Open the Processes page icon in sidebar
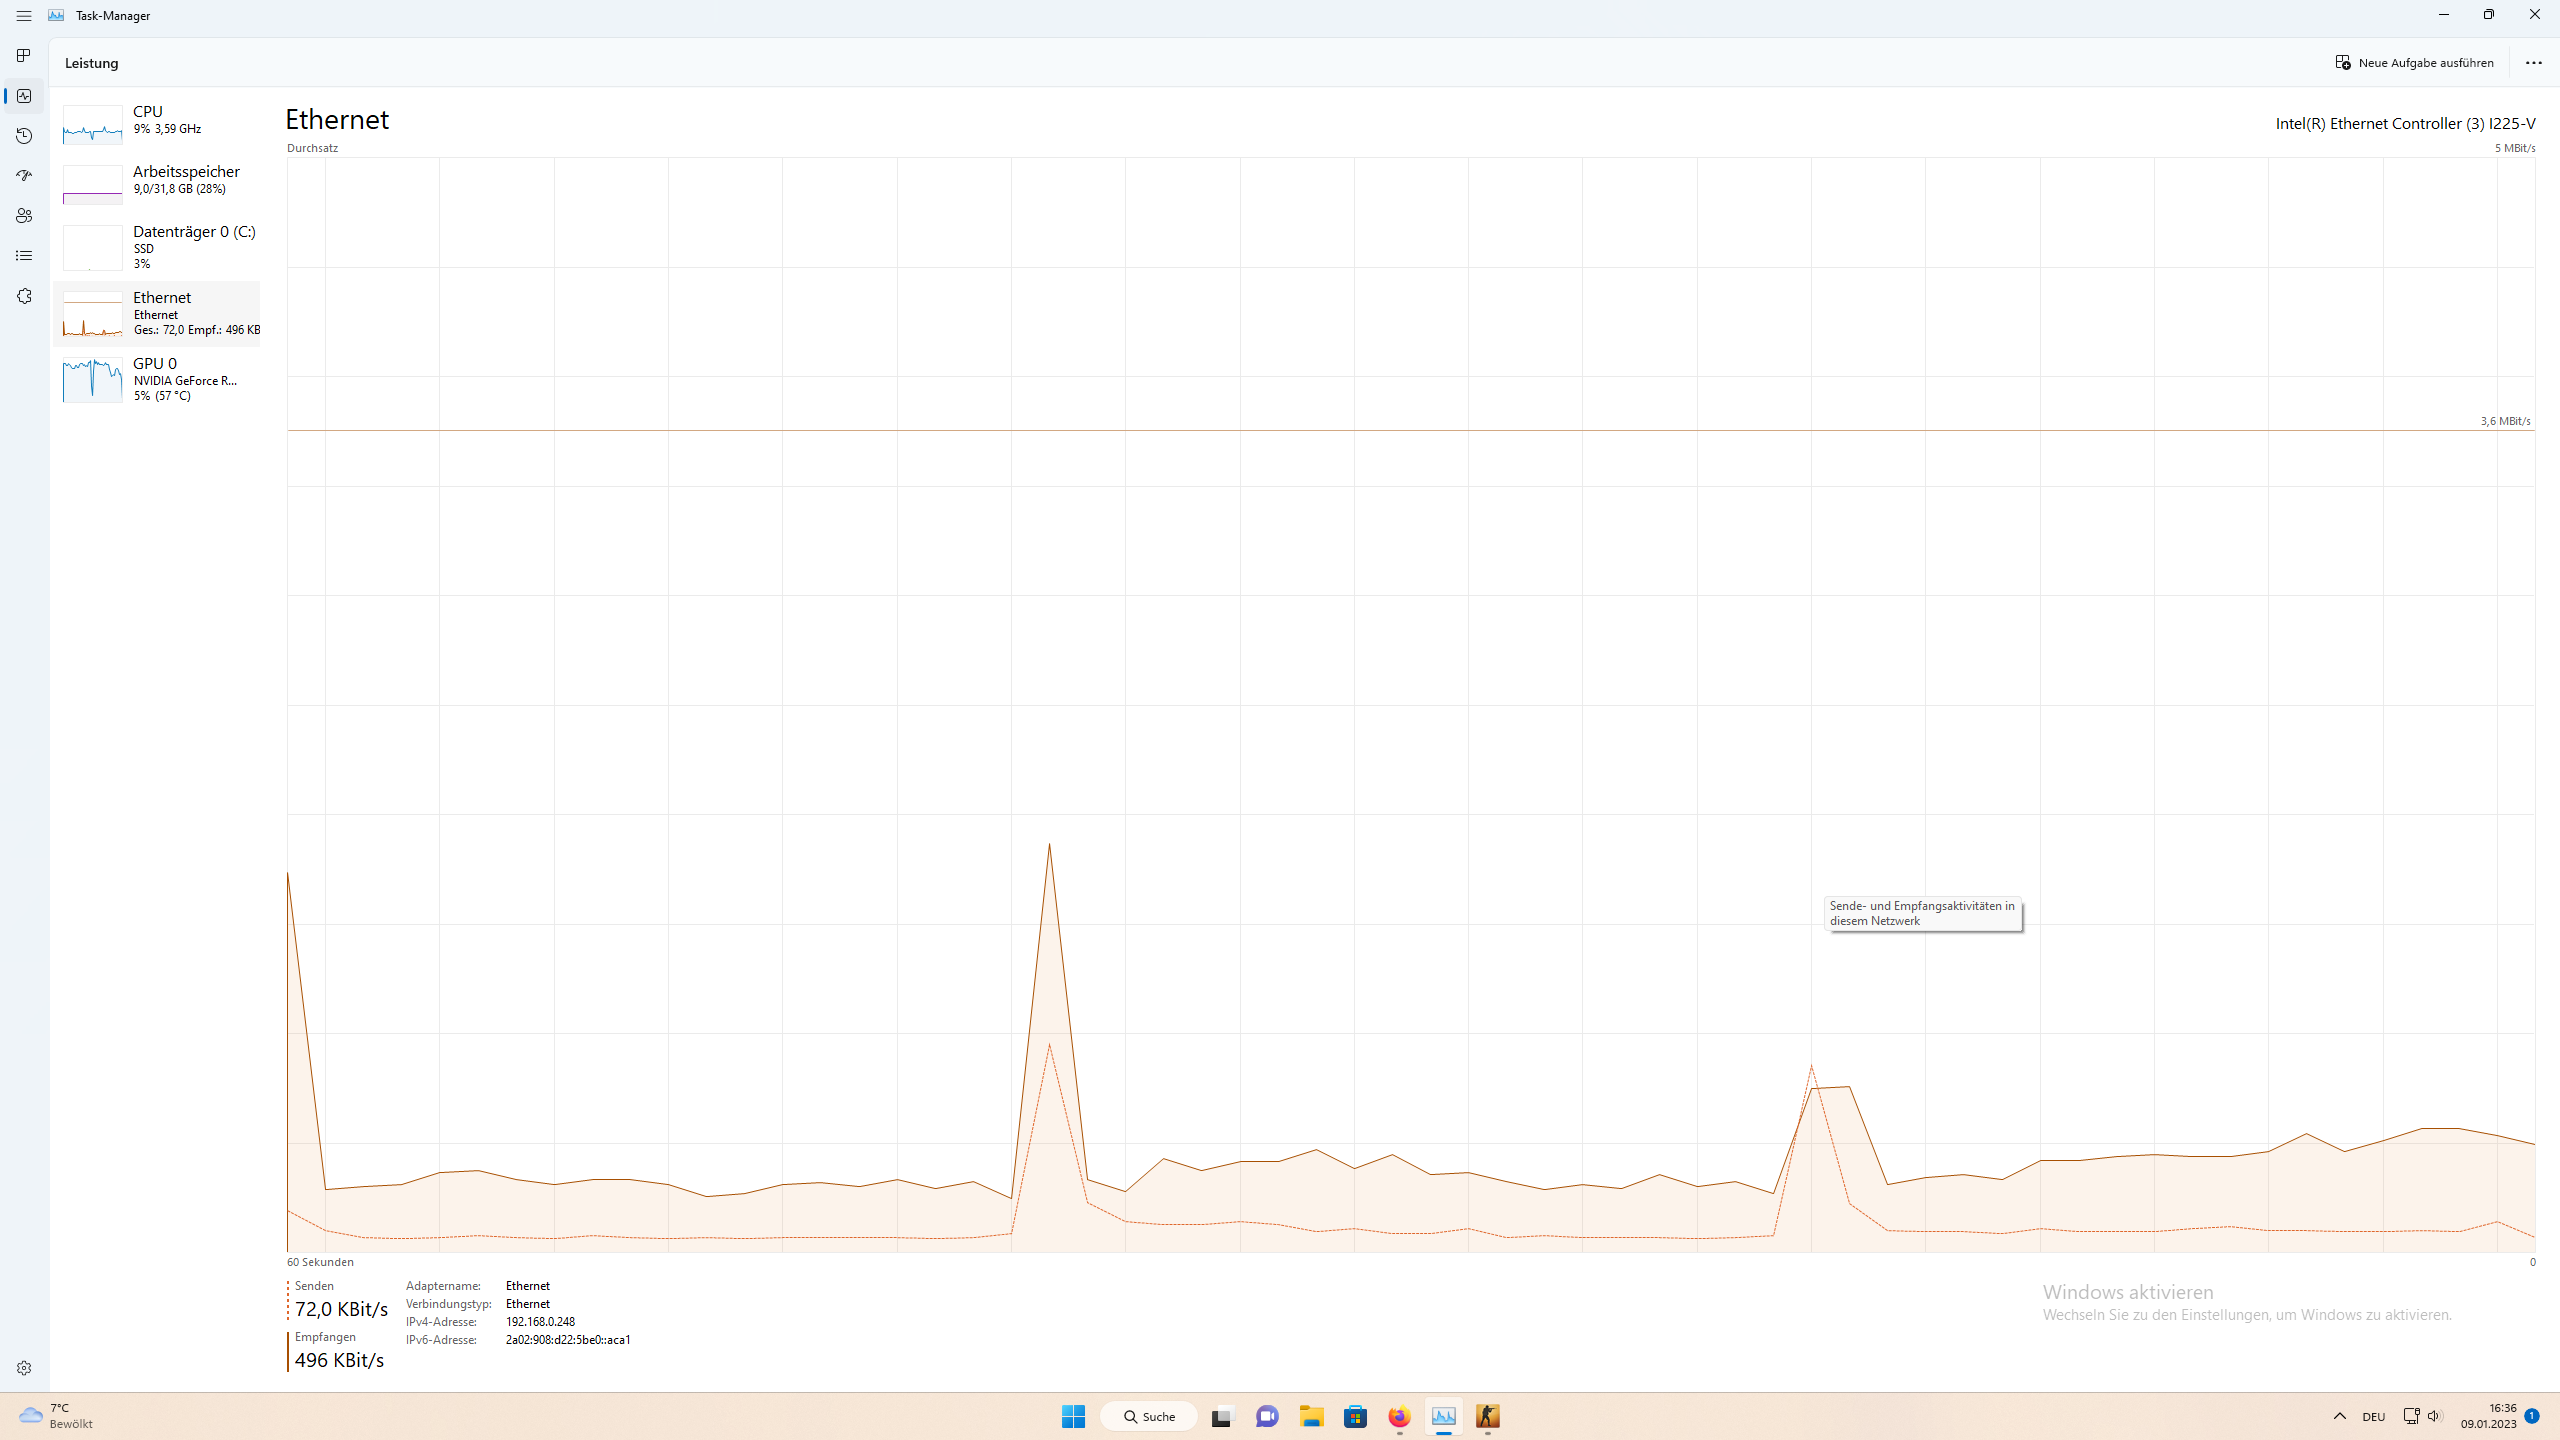This screenshot has height=1440, width=2560. [24, 56]
